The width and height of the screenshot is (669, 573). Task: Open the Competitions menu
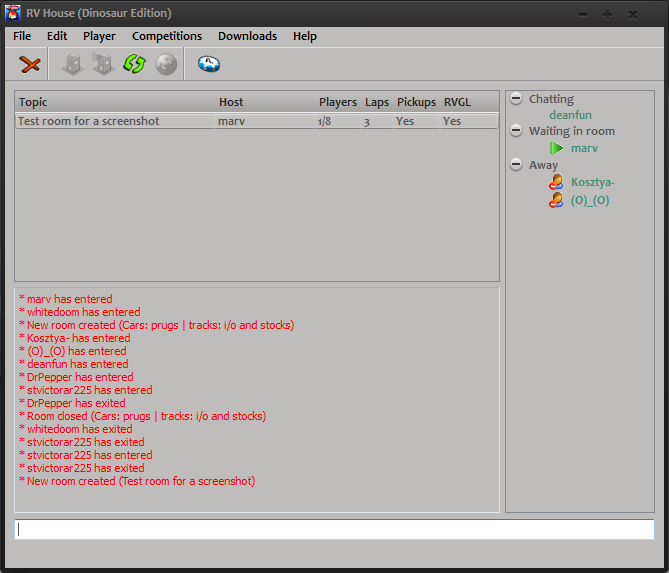click(x=167, y=36)
